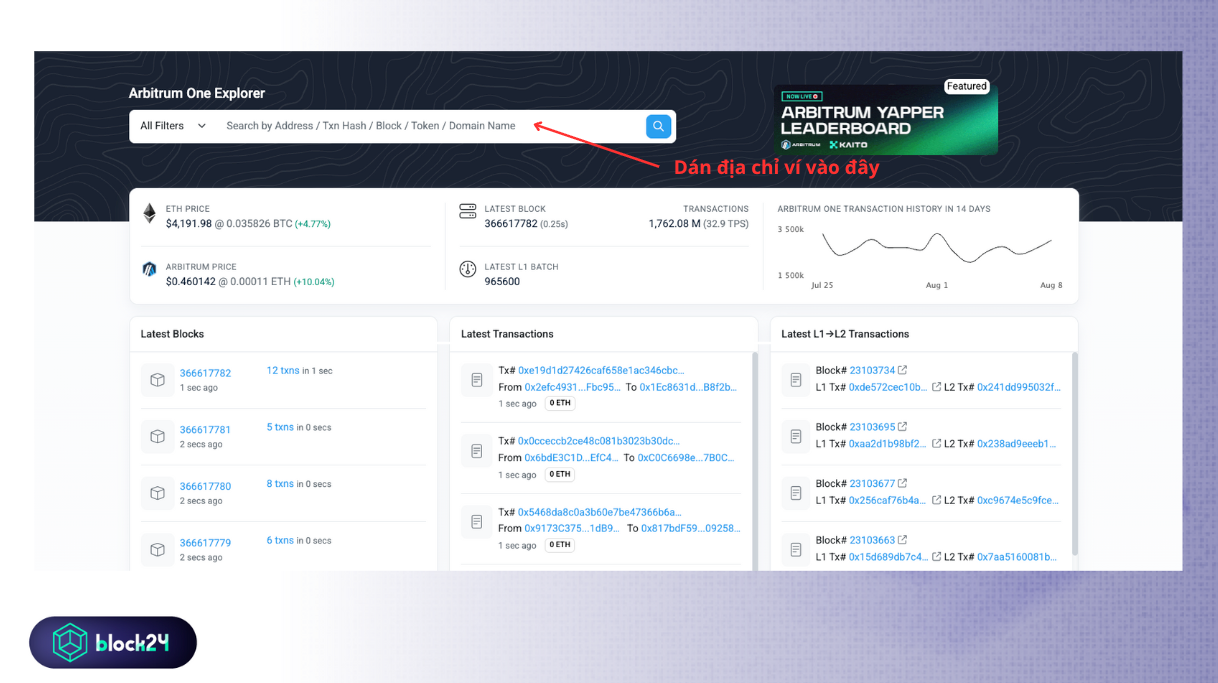Open sender address 0x6bdE3C1D...EfC4
Image resolution: width=1218 pixels, height=683 pixels.
[x=572, y=458]
